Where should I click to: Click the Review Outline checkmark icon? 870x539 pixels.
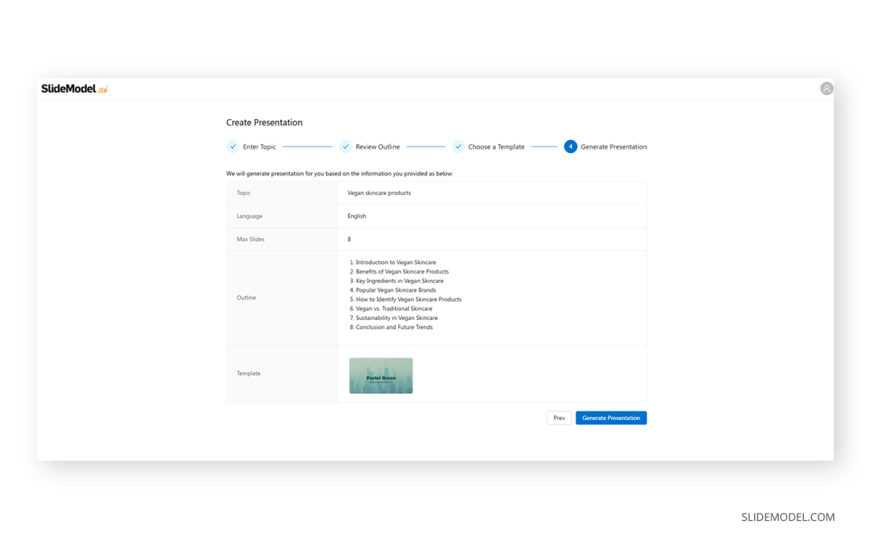click(345, 147)
